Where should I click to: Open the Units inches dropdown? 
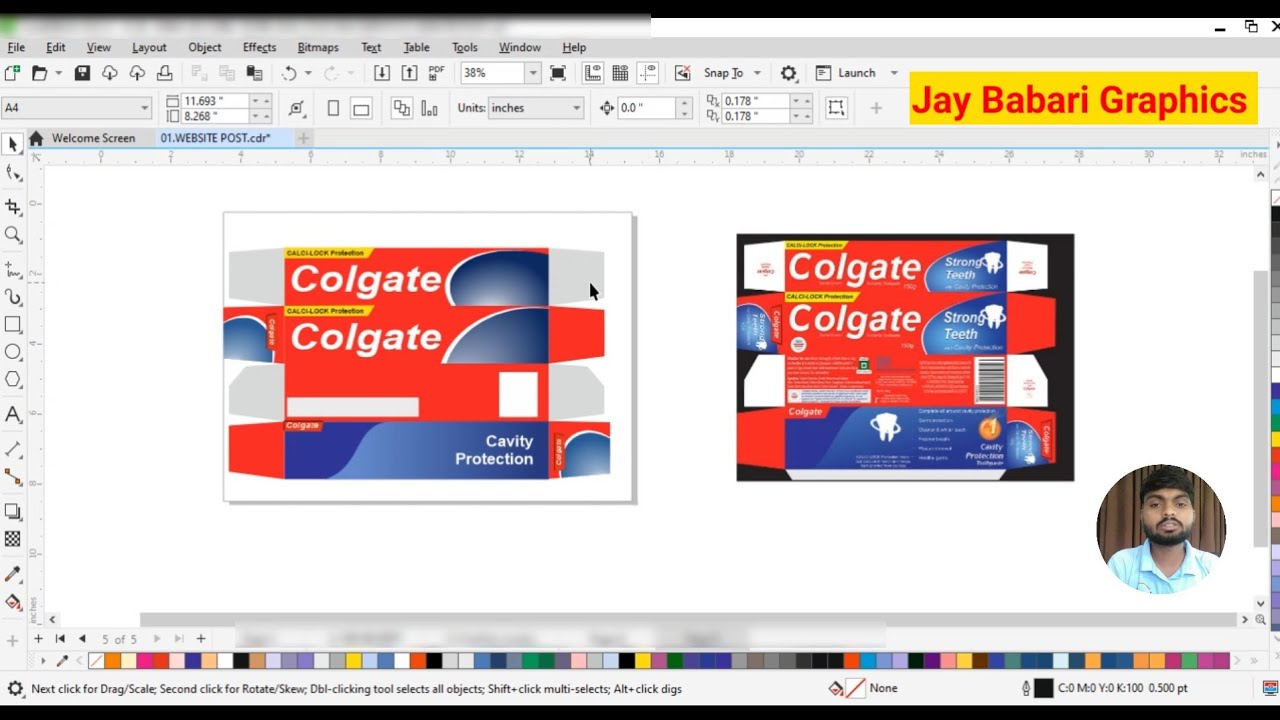[576, 108]
